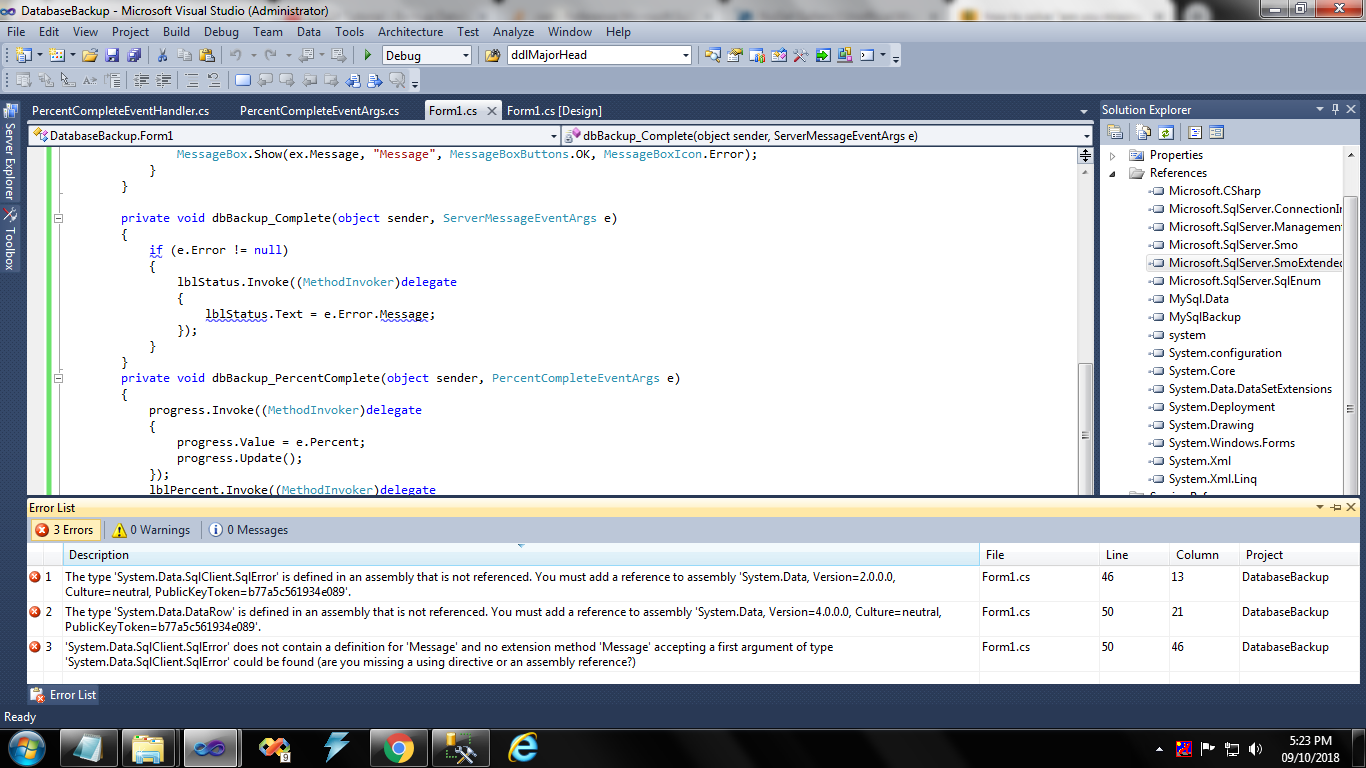Viewport: 1366px width, 768px height.
Task: Open the Architecture menu
Action: [x=410, y=32]
